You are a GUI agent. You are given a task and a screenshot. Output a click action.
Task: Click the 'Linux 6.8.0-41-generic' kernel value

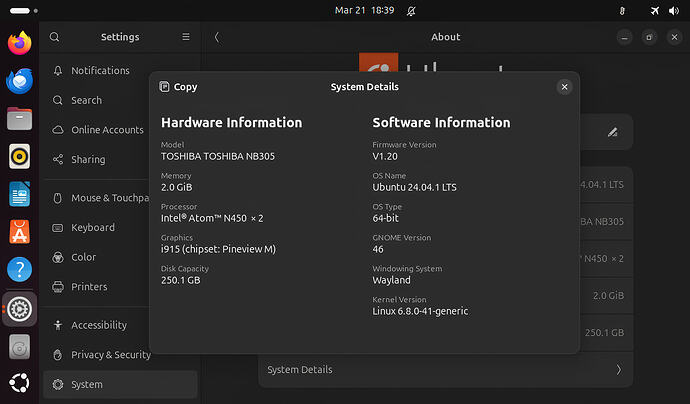420,311
